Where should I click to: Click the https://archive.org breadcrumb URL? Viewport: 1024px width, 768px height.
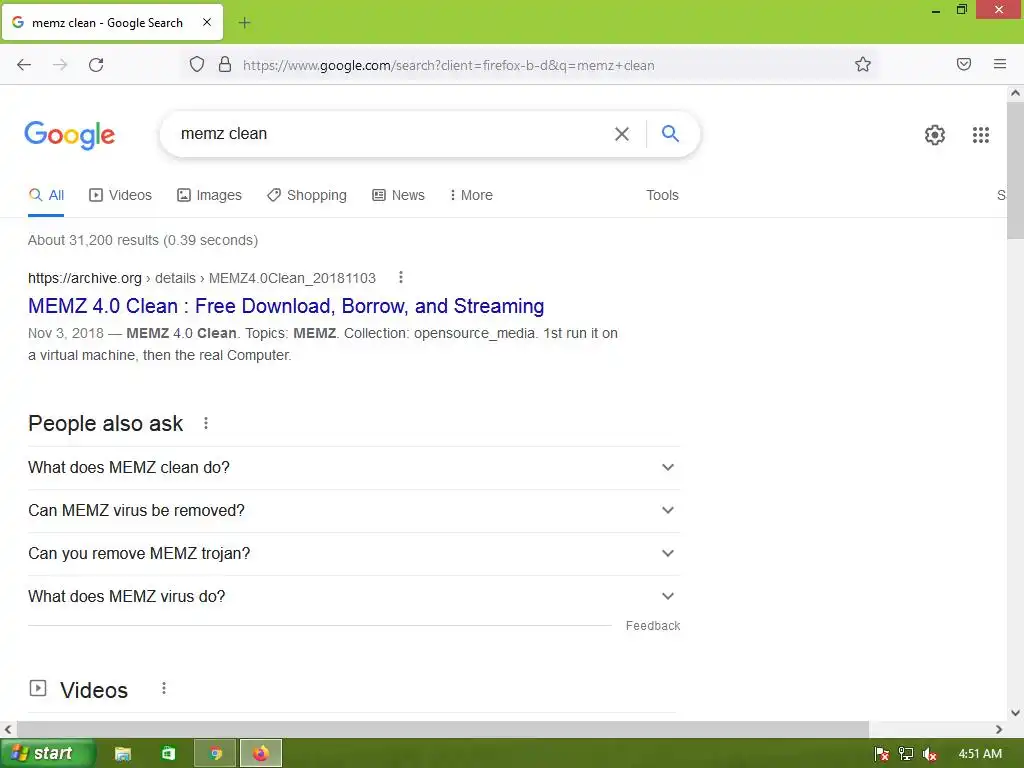pos(85,278)
